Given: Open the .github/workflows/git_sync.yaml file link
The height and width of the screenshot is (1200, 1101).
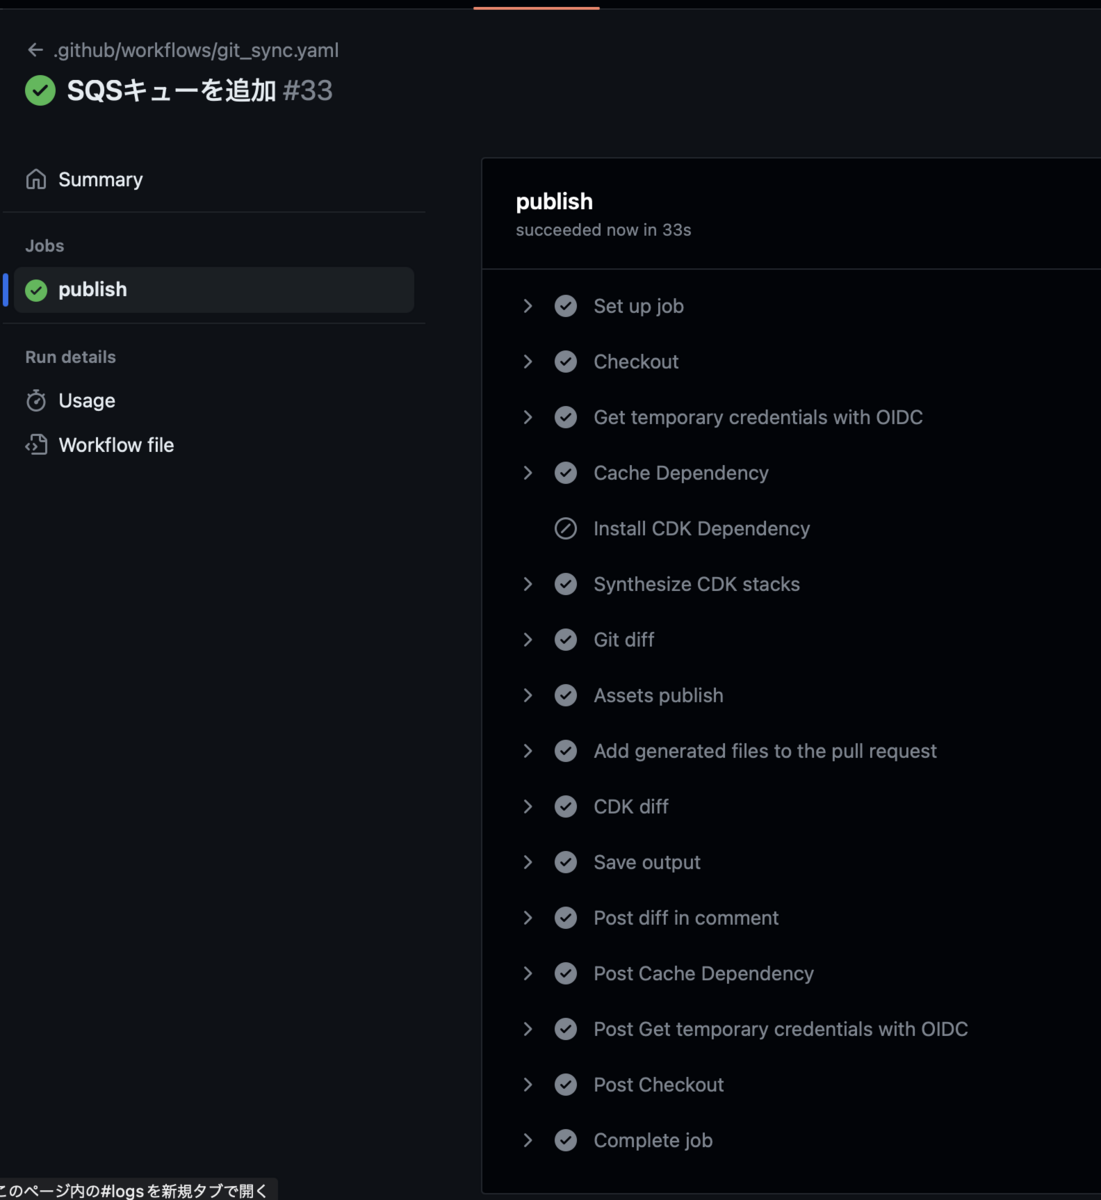Looking at the screenshot, I should 196,50.
